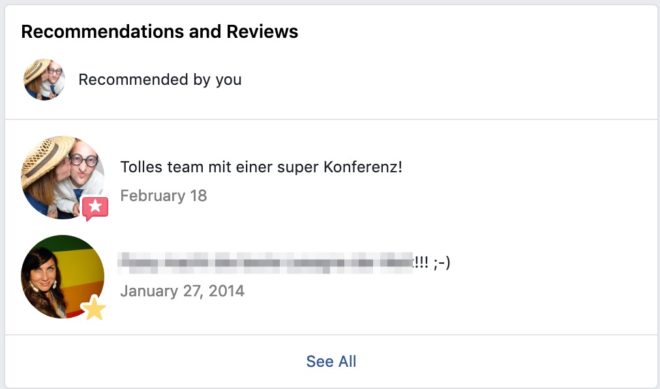The image size is (660, 389).
Task: Click the pink star recommendation badge
Action: tap(95, 208)
